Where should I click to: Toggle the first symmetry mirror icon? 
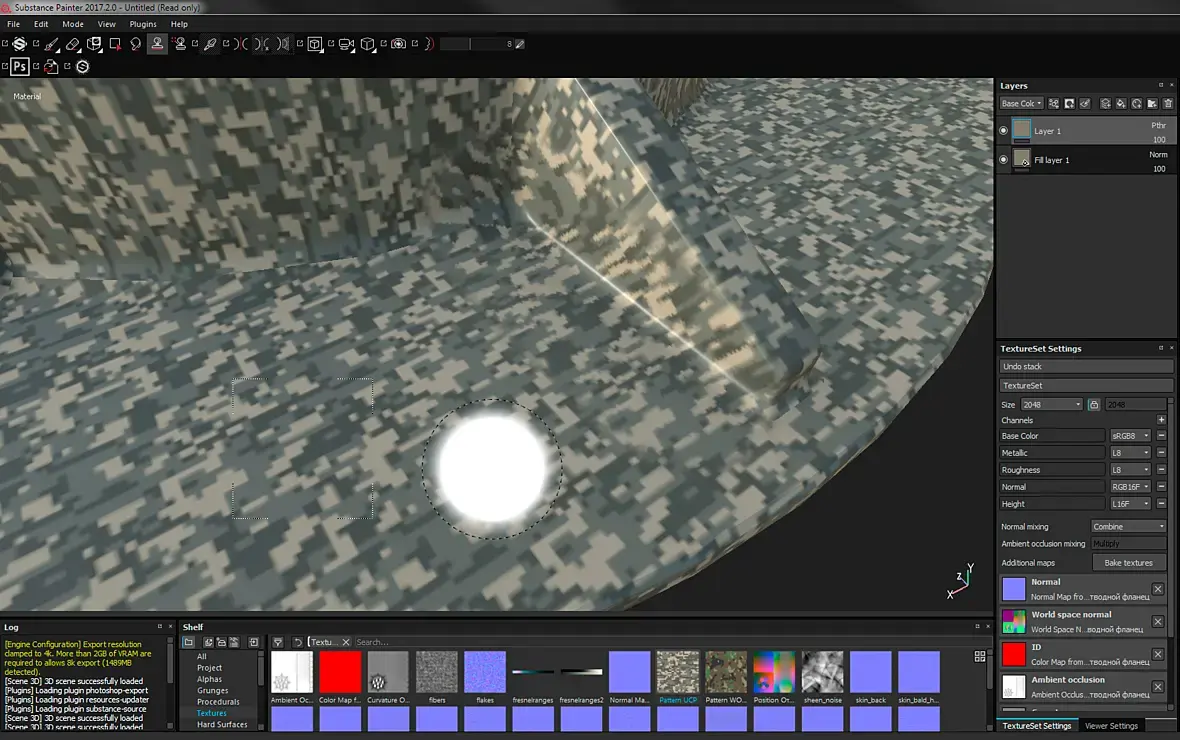pos(241,44)
